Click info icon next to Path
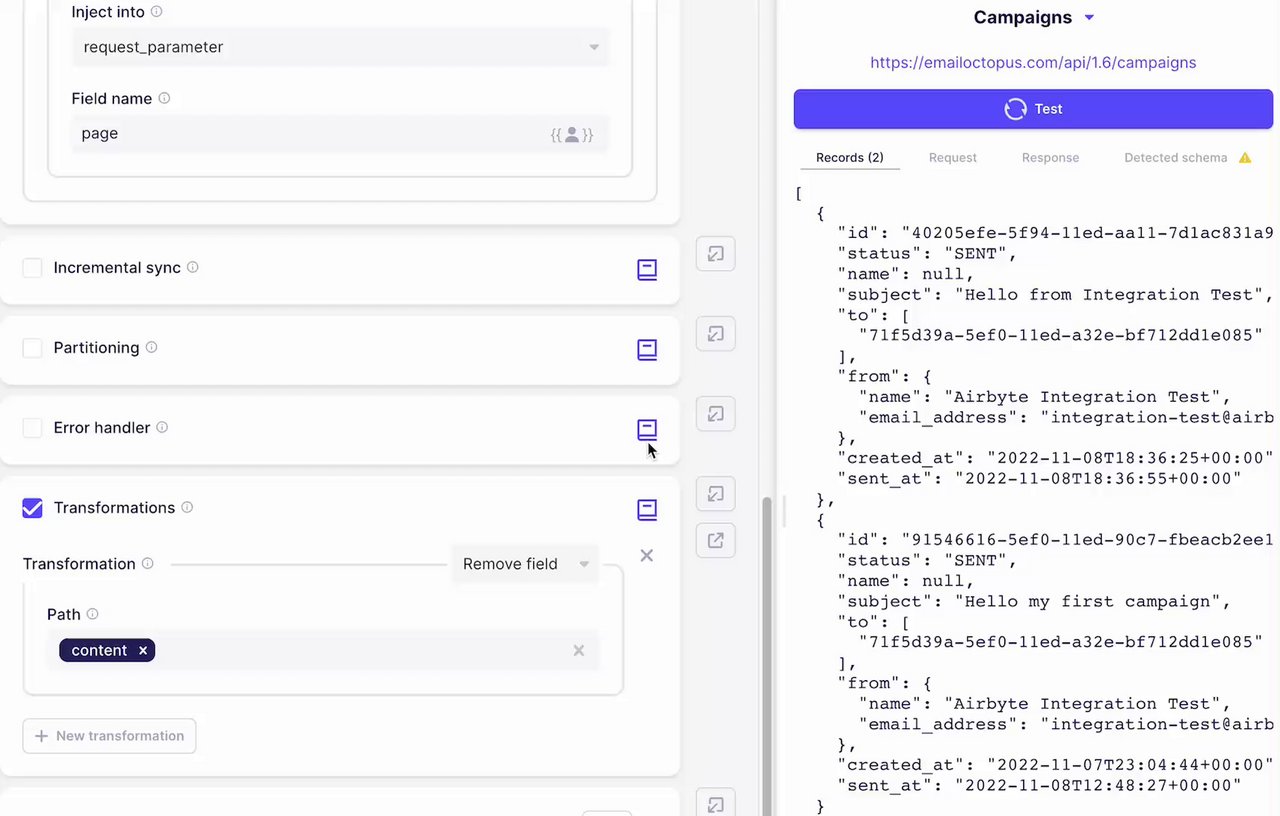1280x816 pixels. (92, 614)
